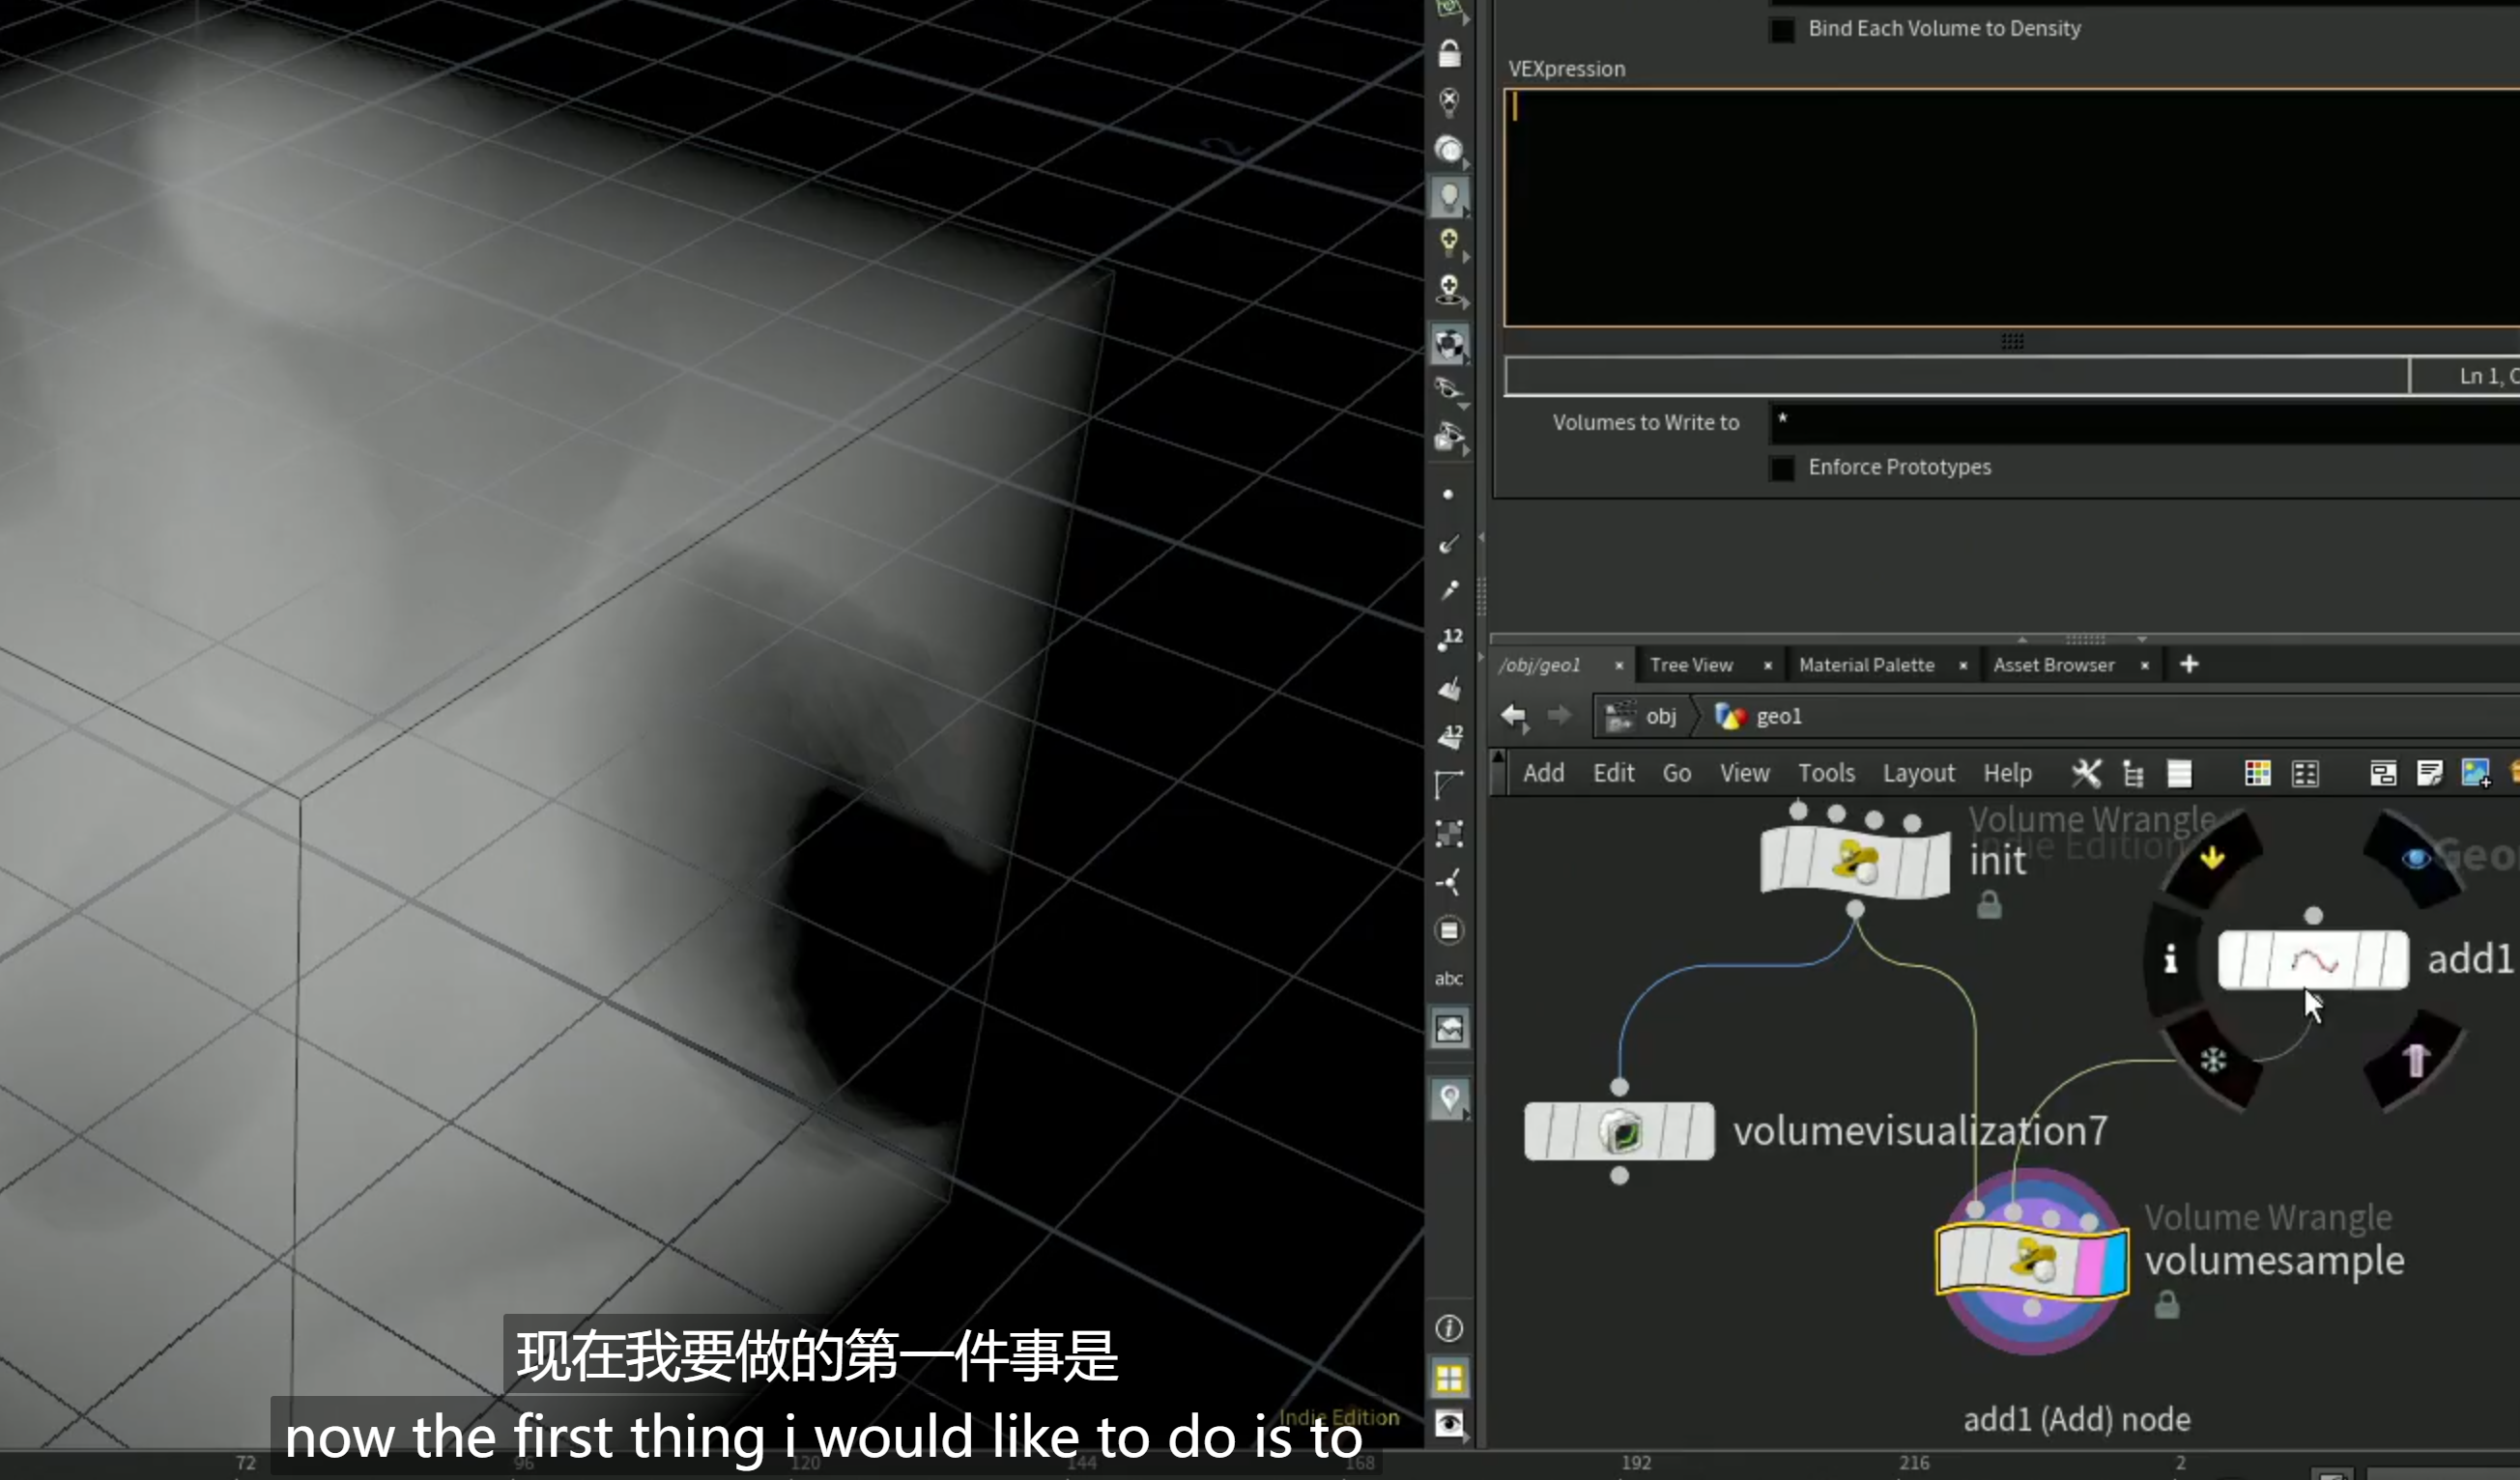Screen dimensions: 2520x1480
Task: Toggle lock camera to view padlock icon
Action: 1449,53
